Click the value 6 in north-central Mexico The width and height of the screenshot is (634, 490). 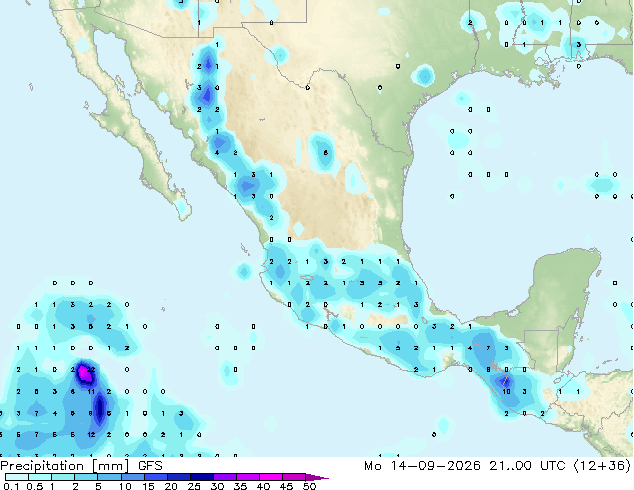tap(325, 153)
